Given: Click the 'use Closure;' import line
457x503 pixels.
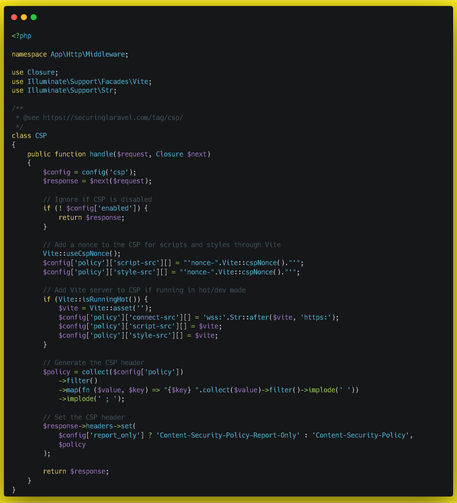Looking at the screenshot, I should pyautogui.click(x=35, y=72).
